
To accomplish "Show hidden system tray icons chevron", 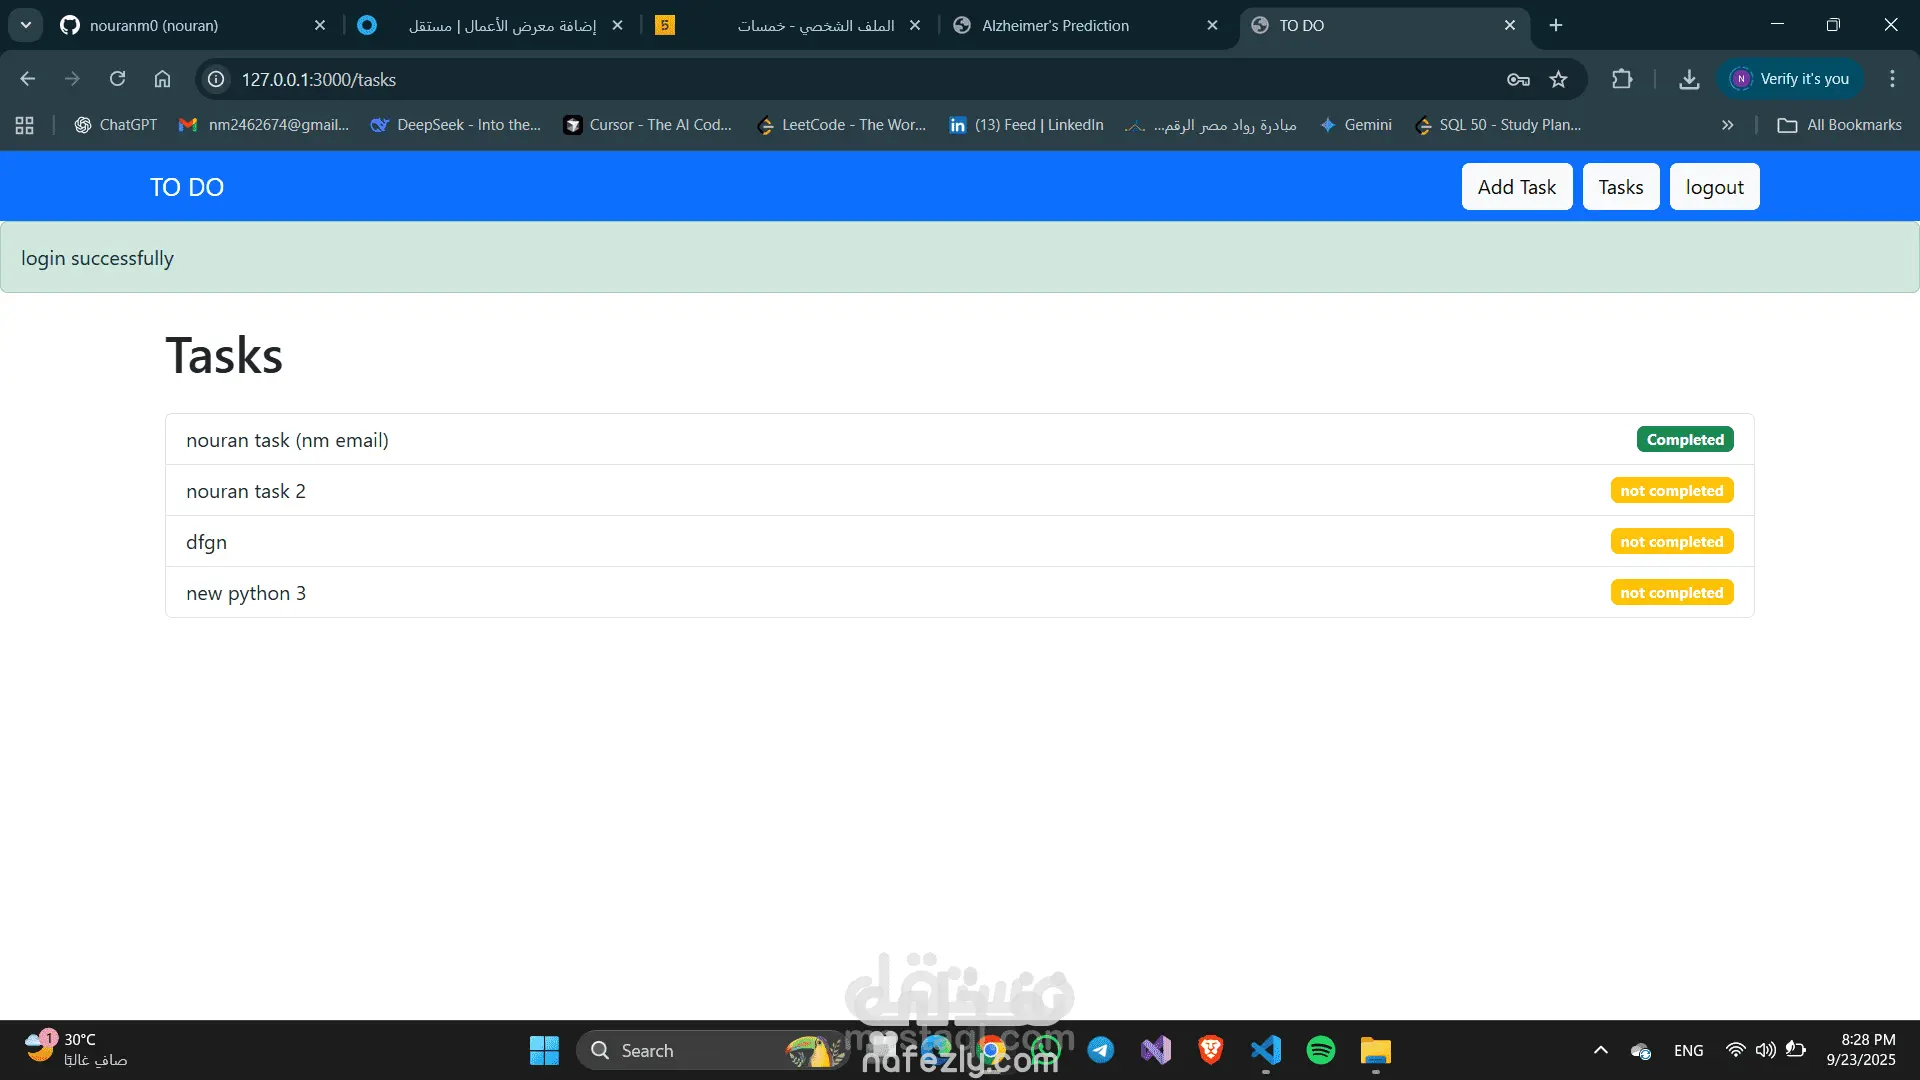I will (x=1600, y=1050).
